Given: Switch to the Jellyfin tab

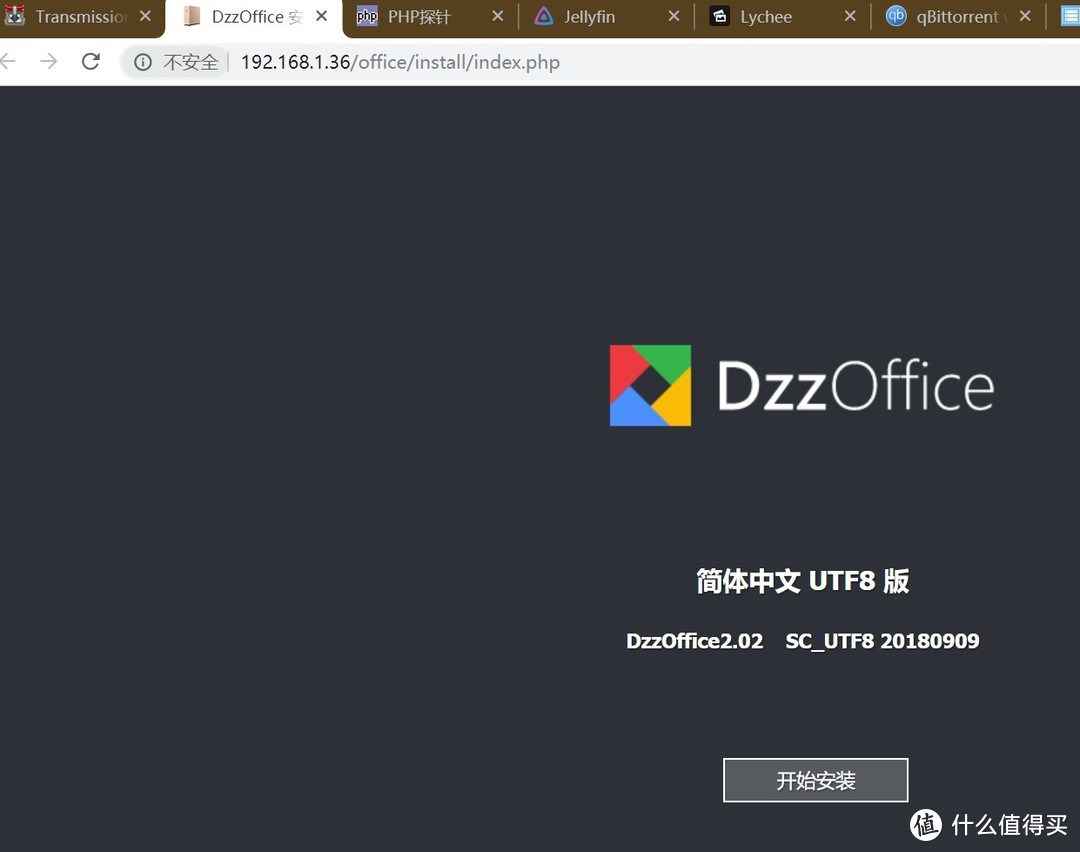Looking at the screenshot, I should click(x=590, y=17).
